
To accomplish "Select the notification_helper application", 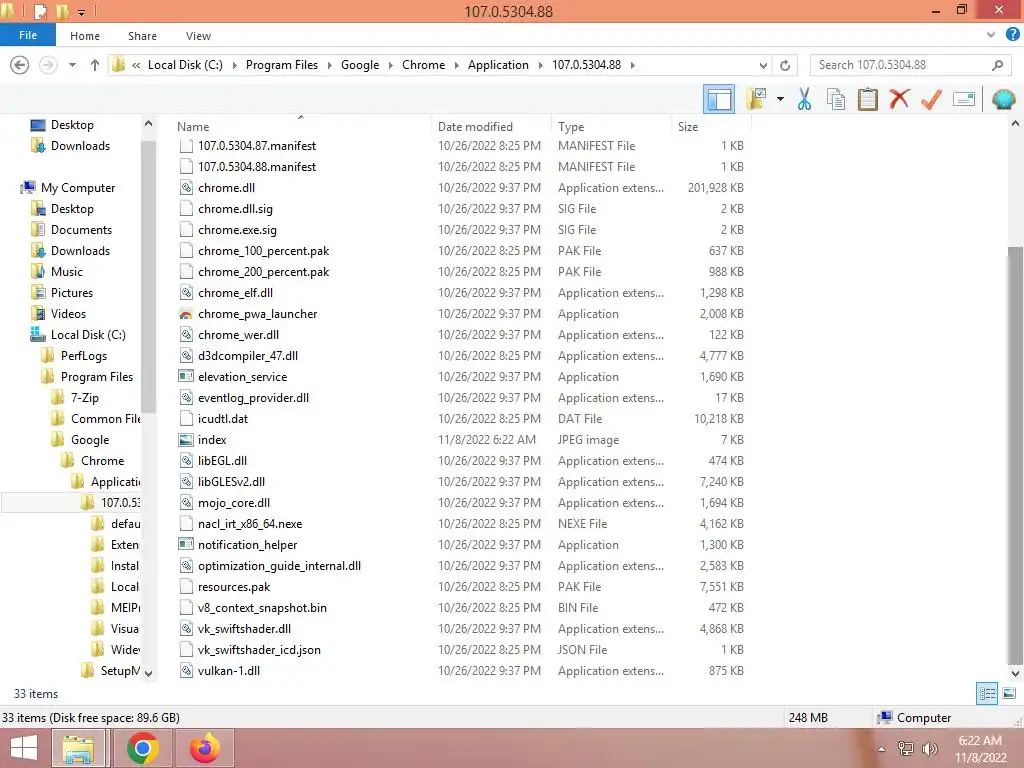I will (x=247, y=545).
